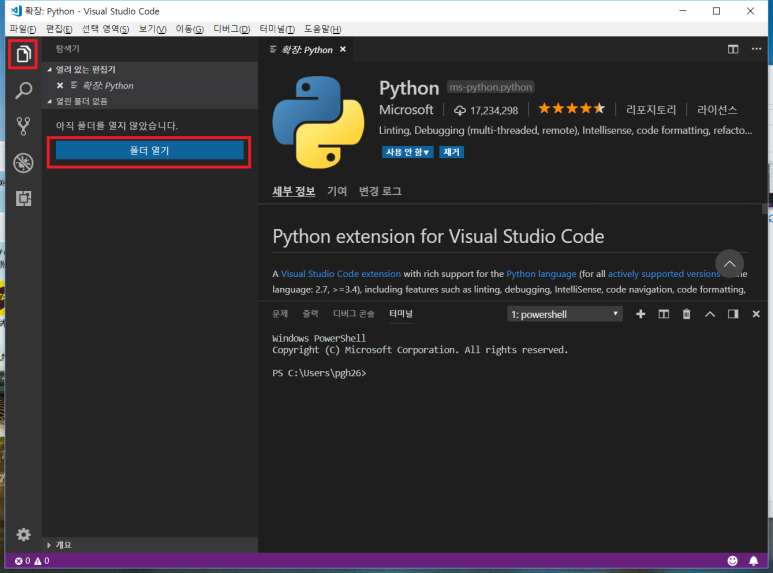The image size is (773, 573).
Task: Open the 리포지토리 link
Action: [651, 109]
